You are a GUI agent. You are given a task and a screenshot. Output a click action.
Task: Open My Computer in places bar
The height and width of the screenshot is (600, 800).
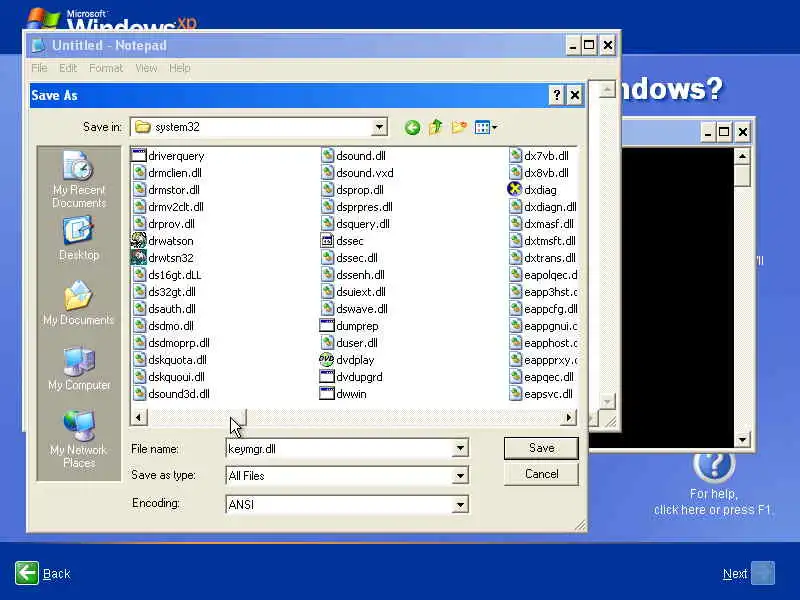79,368
